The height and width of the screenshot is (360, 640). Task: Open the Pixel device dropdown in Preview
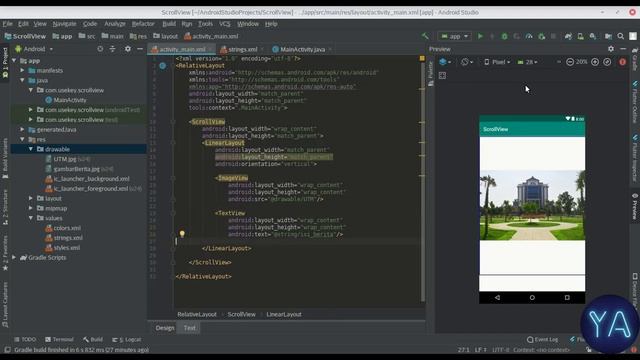497,62
